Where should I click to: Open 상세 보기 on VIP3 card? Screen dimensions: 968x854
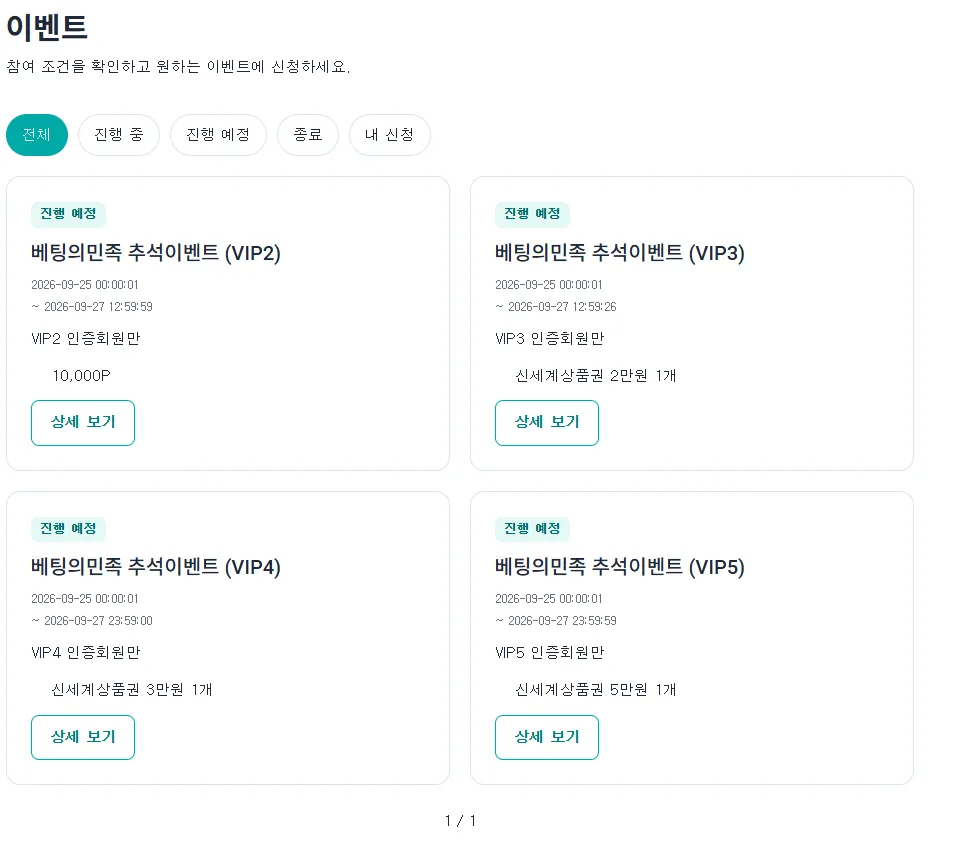point(547,422)
